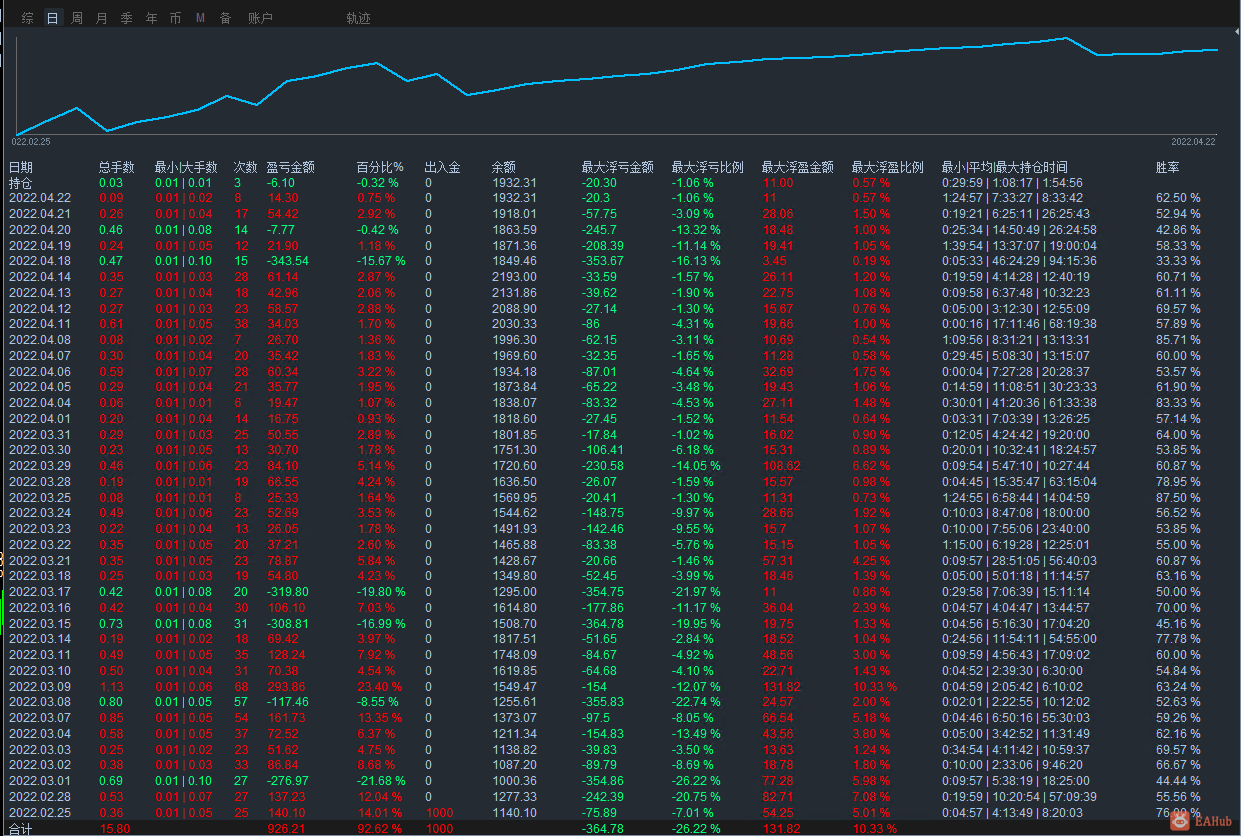Select the 余额 column header
1241x836 pixels.
coord(504,168)
